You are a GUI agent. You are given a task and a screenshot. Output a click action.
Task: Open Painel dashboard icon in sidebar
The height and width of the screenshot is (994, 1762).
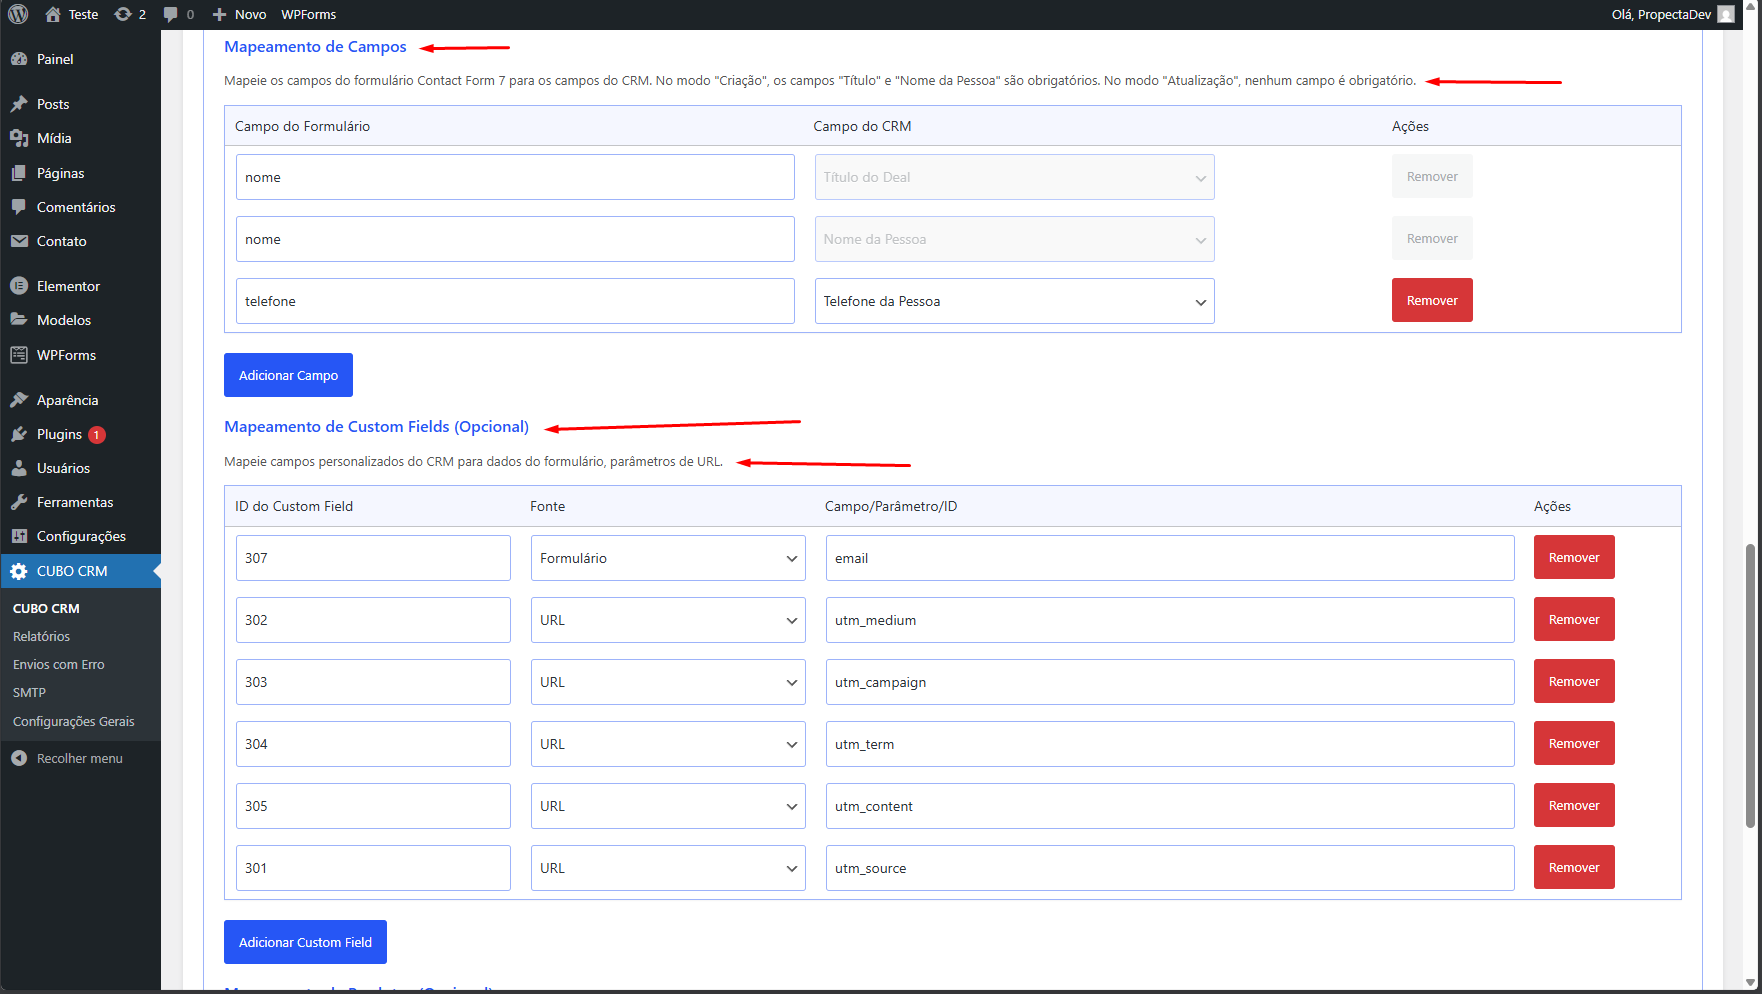pyautogui.click(x=19, y=59)
